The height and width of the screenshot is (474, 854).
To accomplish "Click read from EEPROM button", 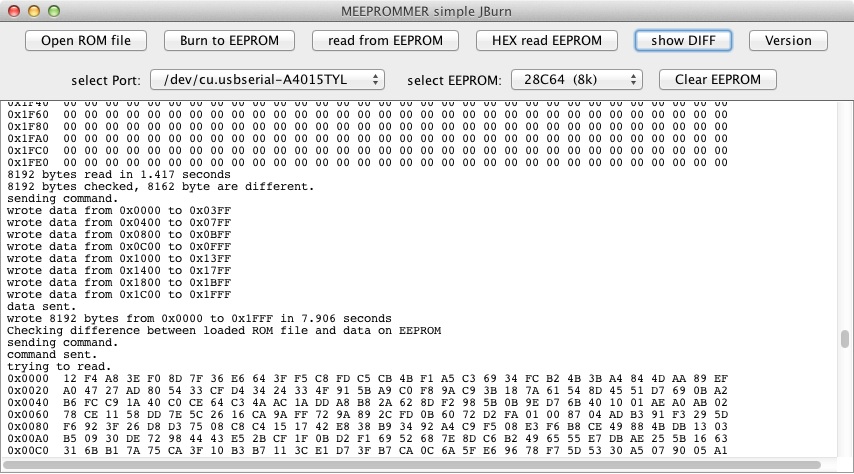I will coord(384,41).
